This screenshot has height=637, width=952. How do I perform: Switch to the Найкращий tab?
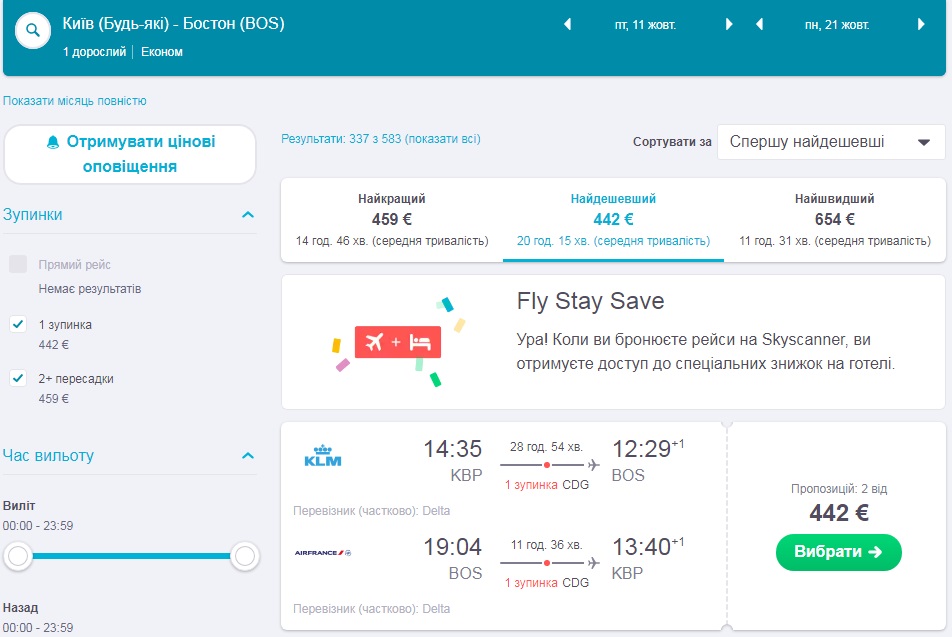tap(392, 220)
